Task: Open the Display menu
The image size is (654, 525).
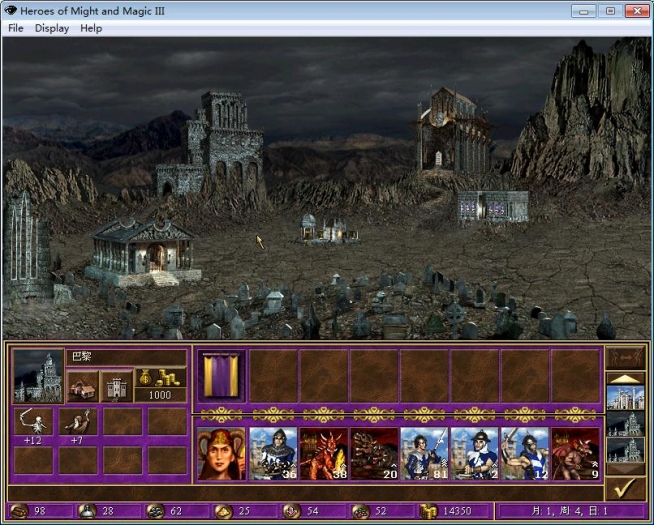Action: pos(52,28)
